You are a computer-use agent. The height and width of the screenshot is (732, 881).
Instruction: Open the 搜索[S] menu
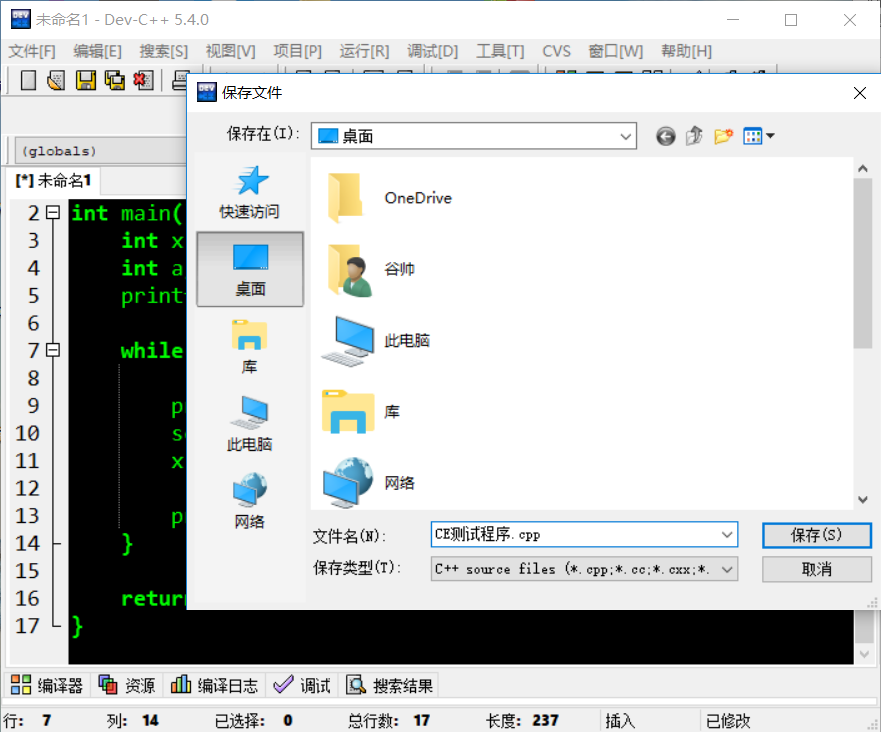164,52
